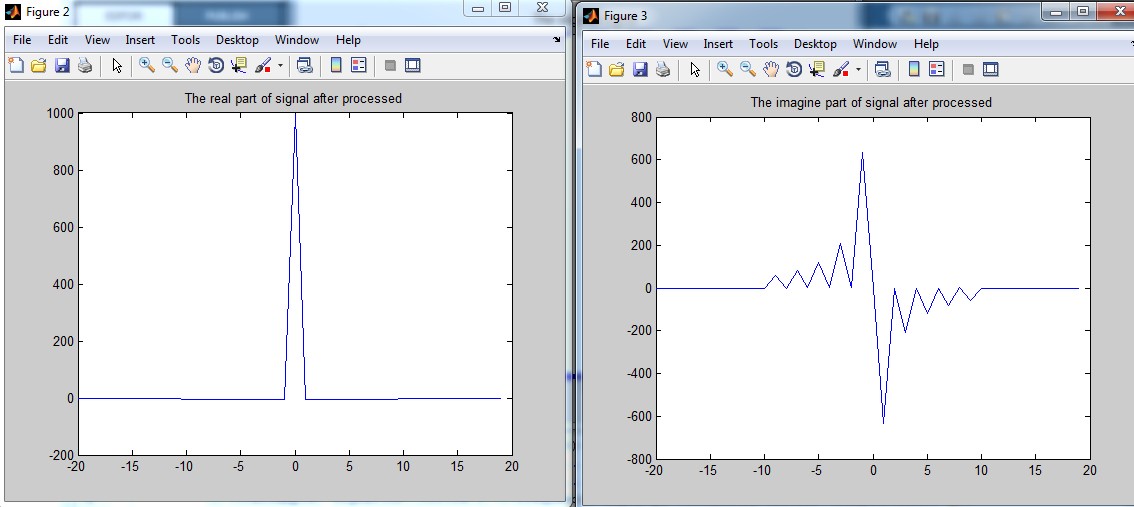Maximize the Figure 2 window
Viewport: 1134px width, 507px height.
coord(505,7)
